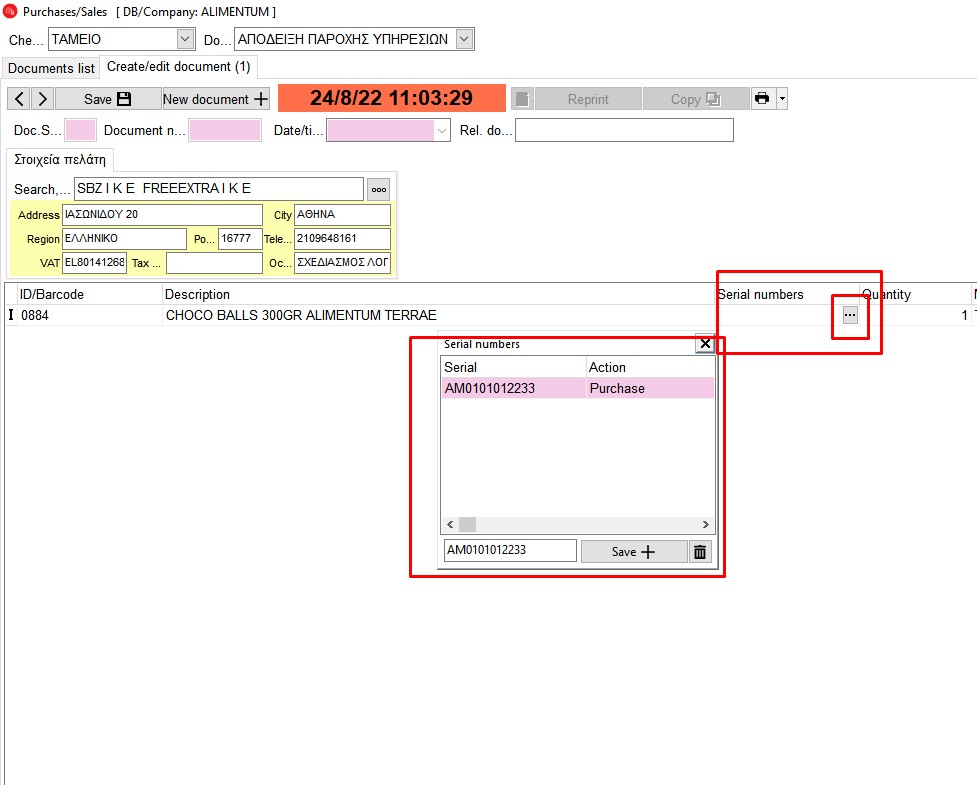Go to next document arrow

pyautogui.click(x=42, y=99)
